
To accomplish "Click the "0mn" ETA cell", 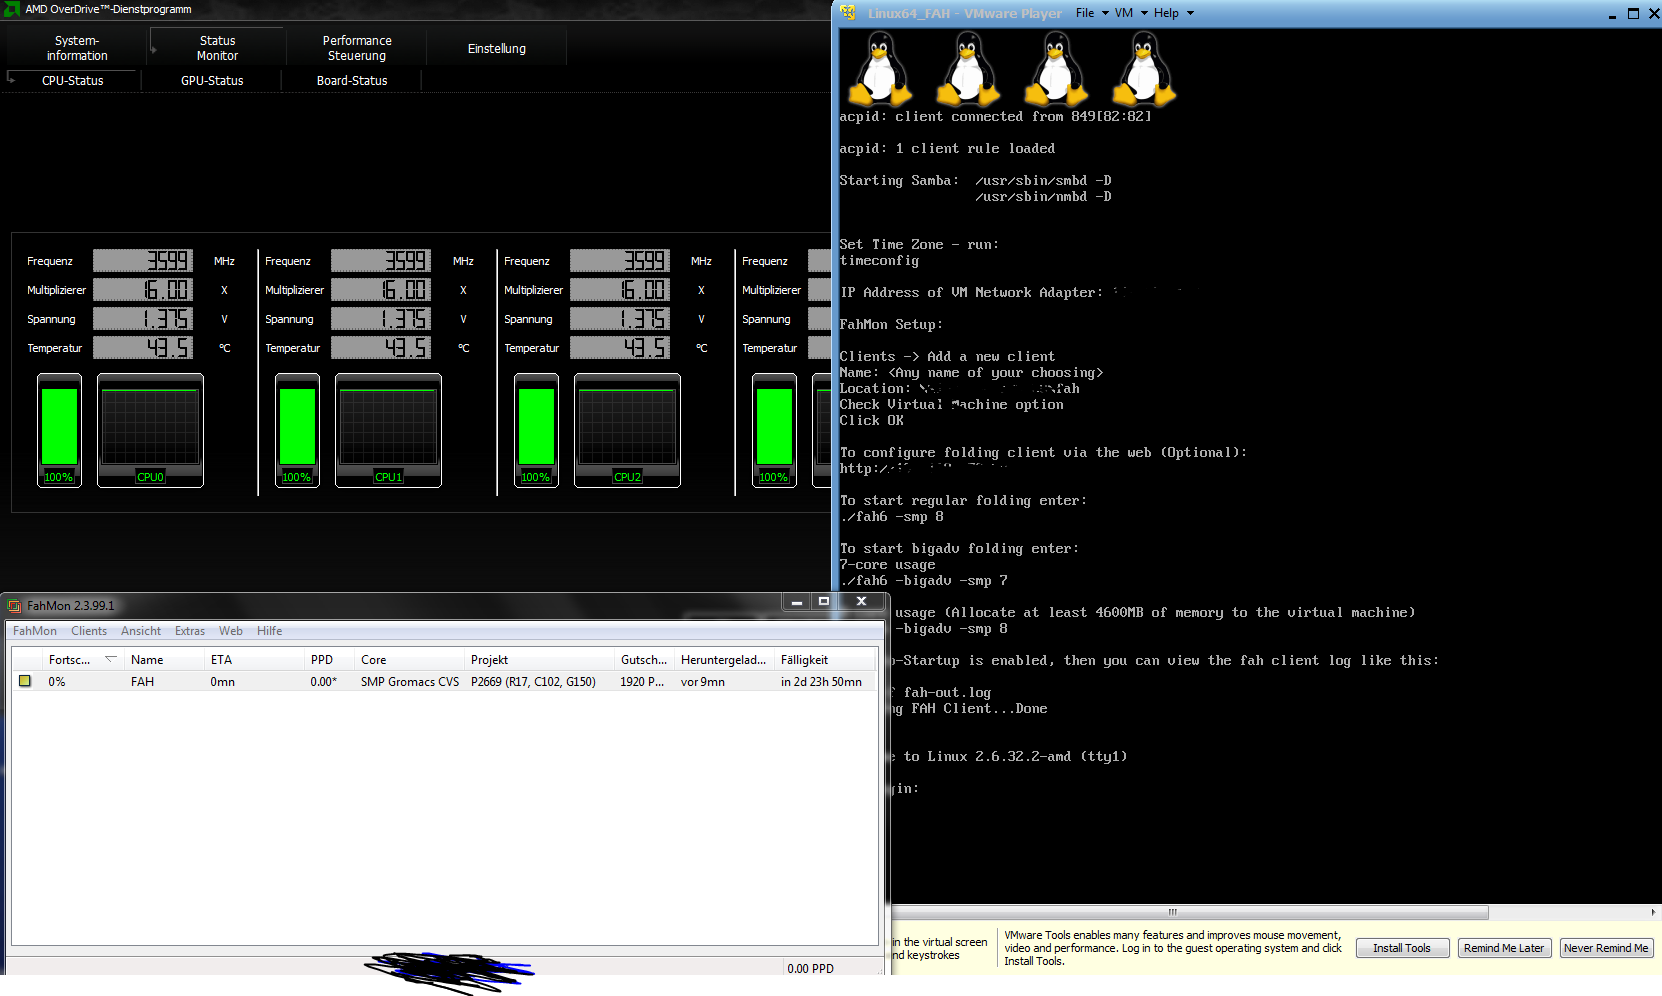I will (x=222, y=682).
